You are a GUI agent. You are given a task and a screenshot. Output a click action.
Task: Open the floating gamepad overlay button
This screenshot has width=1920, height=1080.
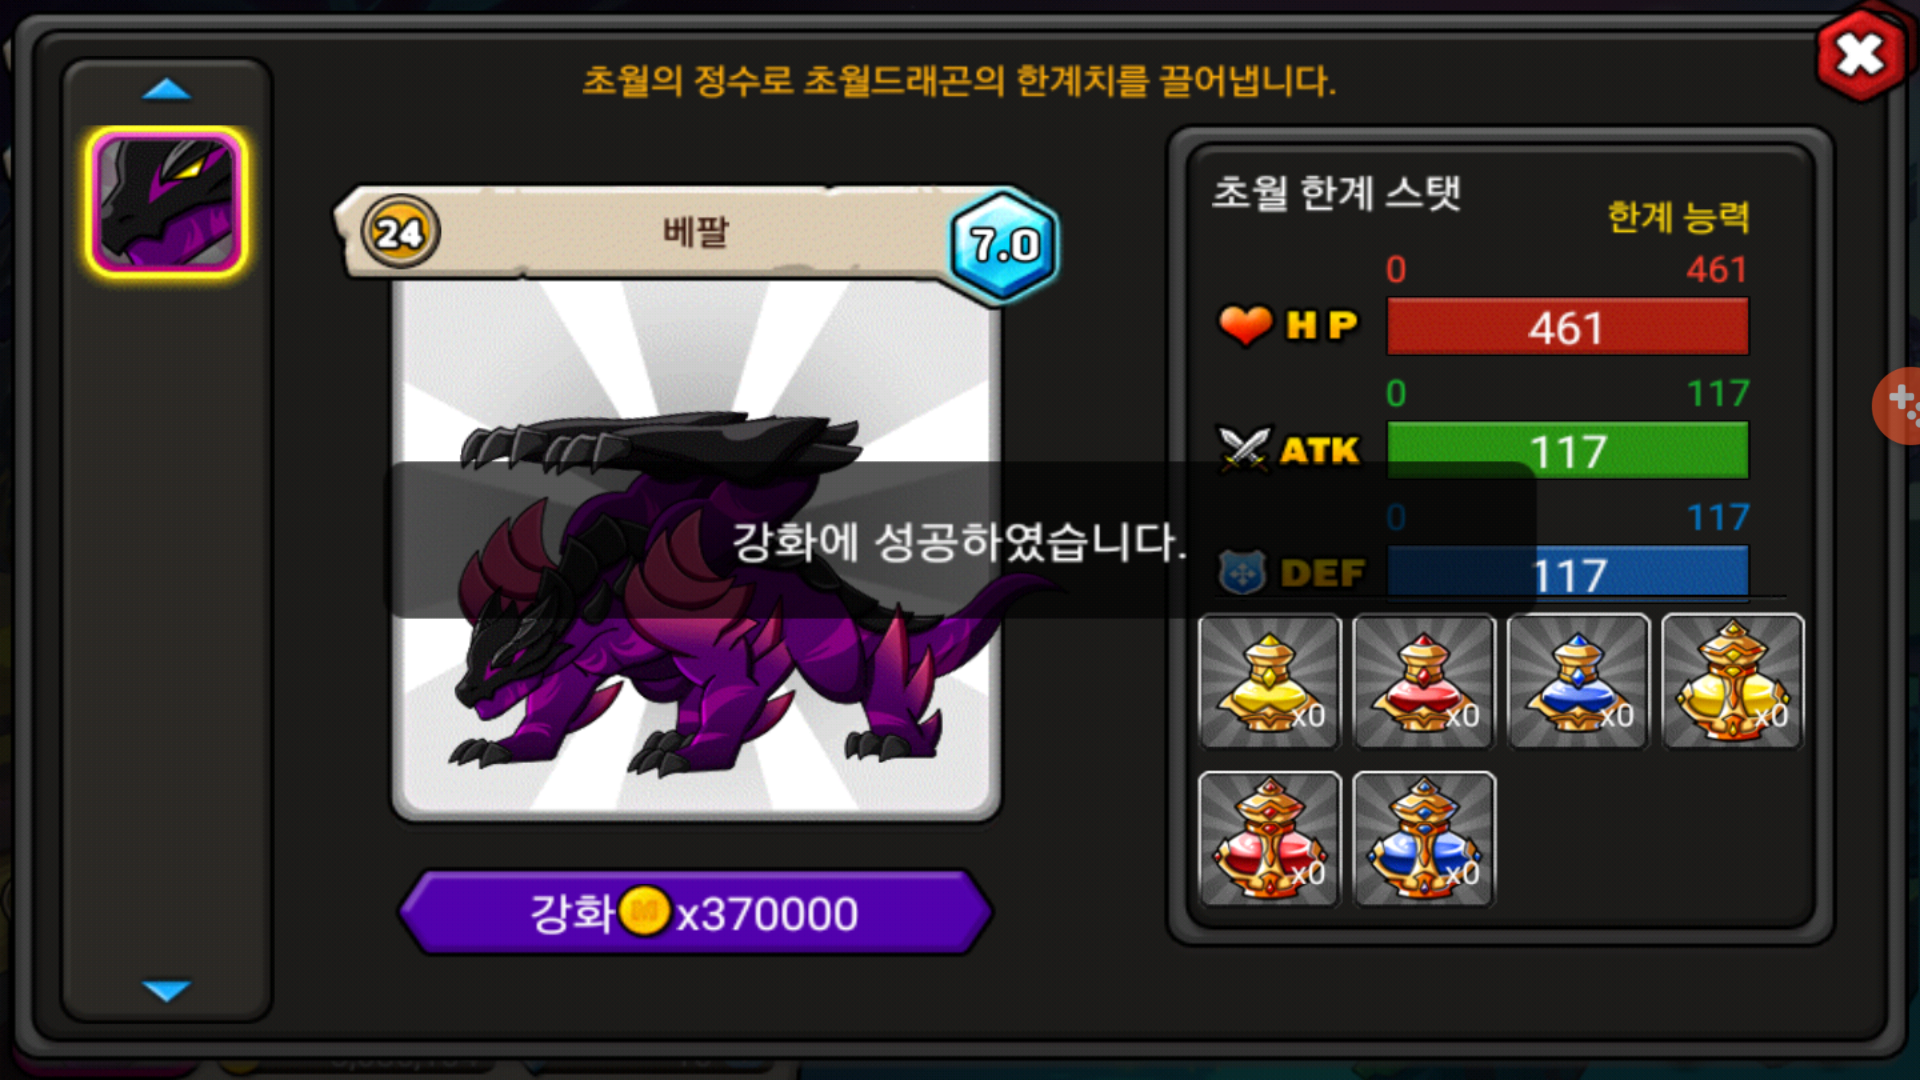(1898, 405)
